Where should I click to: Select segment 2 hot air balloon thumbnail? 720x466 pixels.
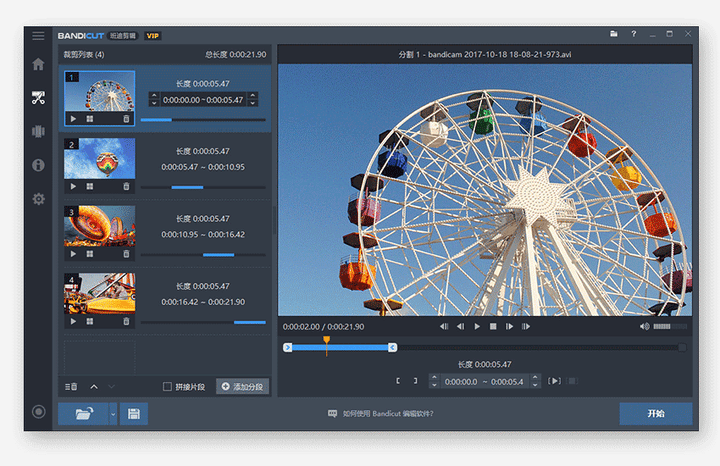100,158
